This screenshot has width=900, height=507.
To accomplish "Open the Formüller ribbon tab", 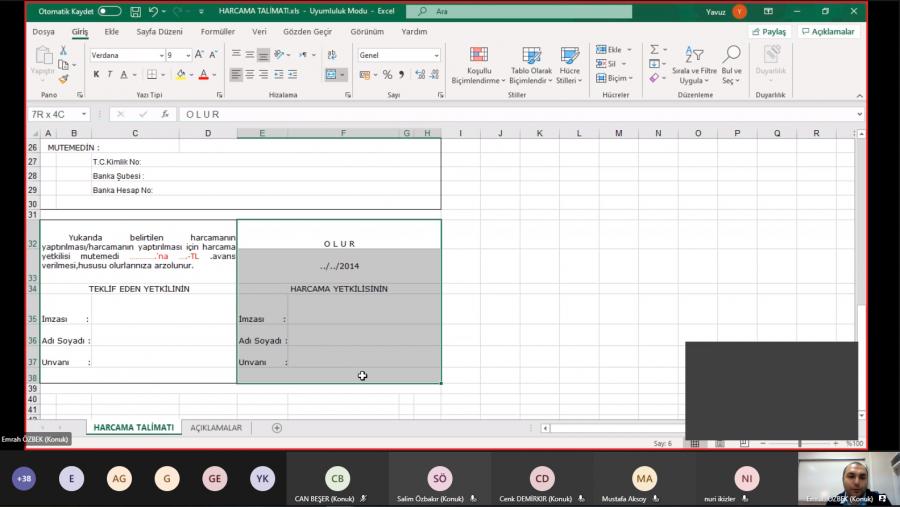I will 217,32.
